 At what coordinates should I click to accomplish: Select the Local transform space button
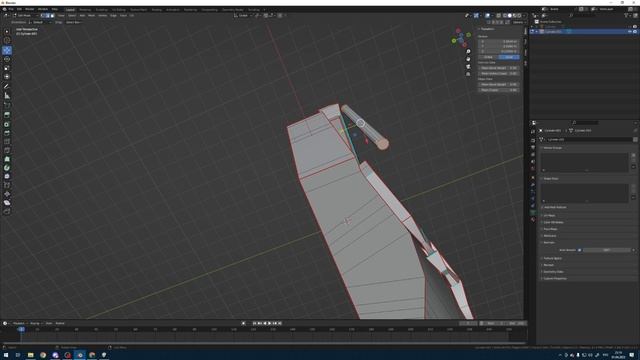509,57
